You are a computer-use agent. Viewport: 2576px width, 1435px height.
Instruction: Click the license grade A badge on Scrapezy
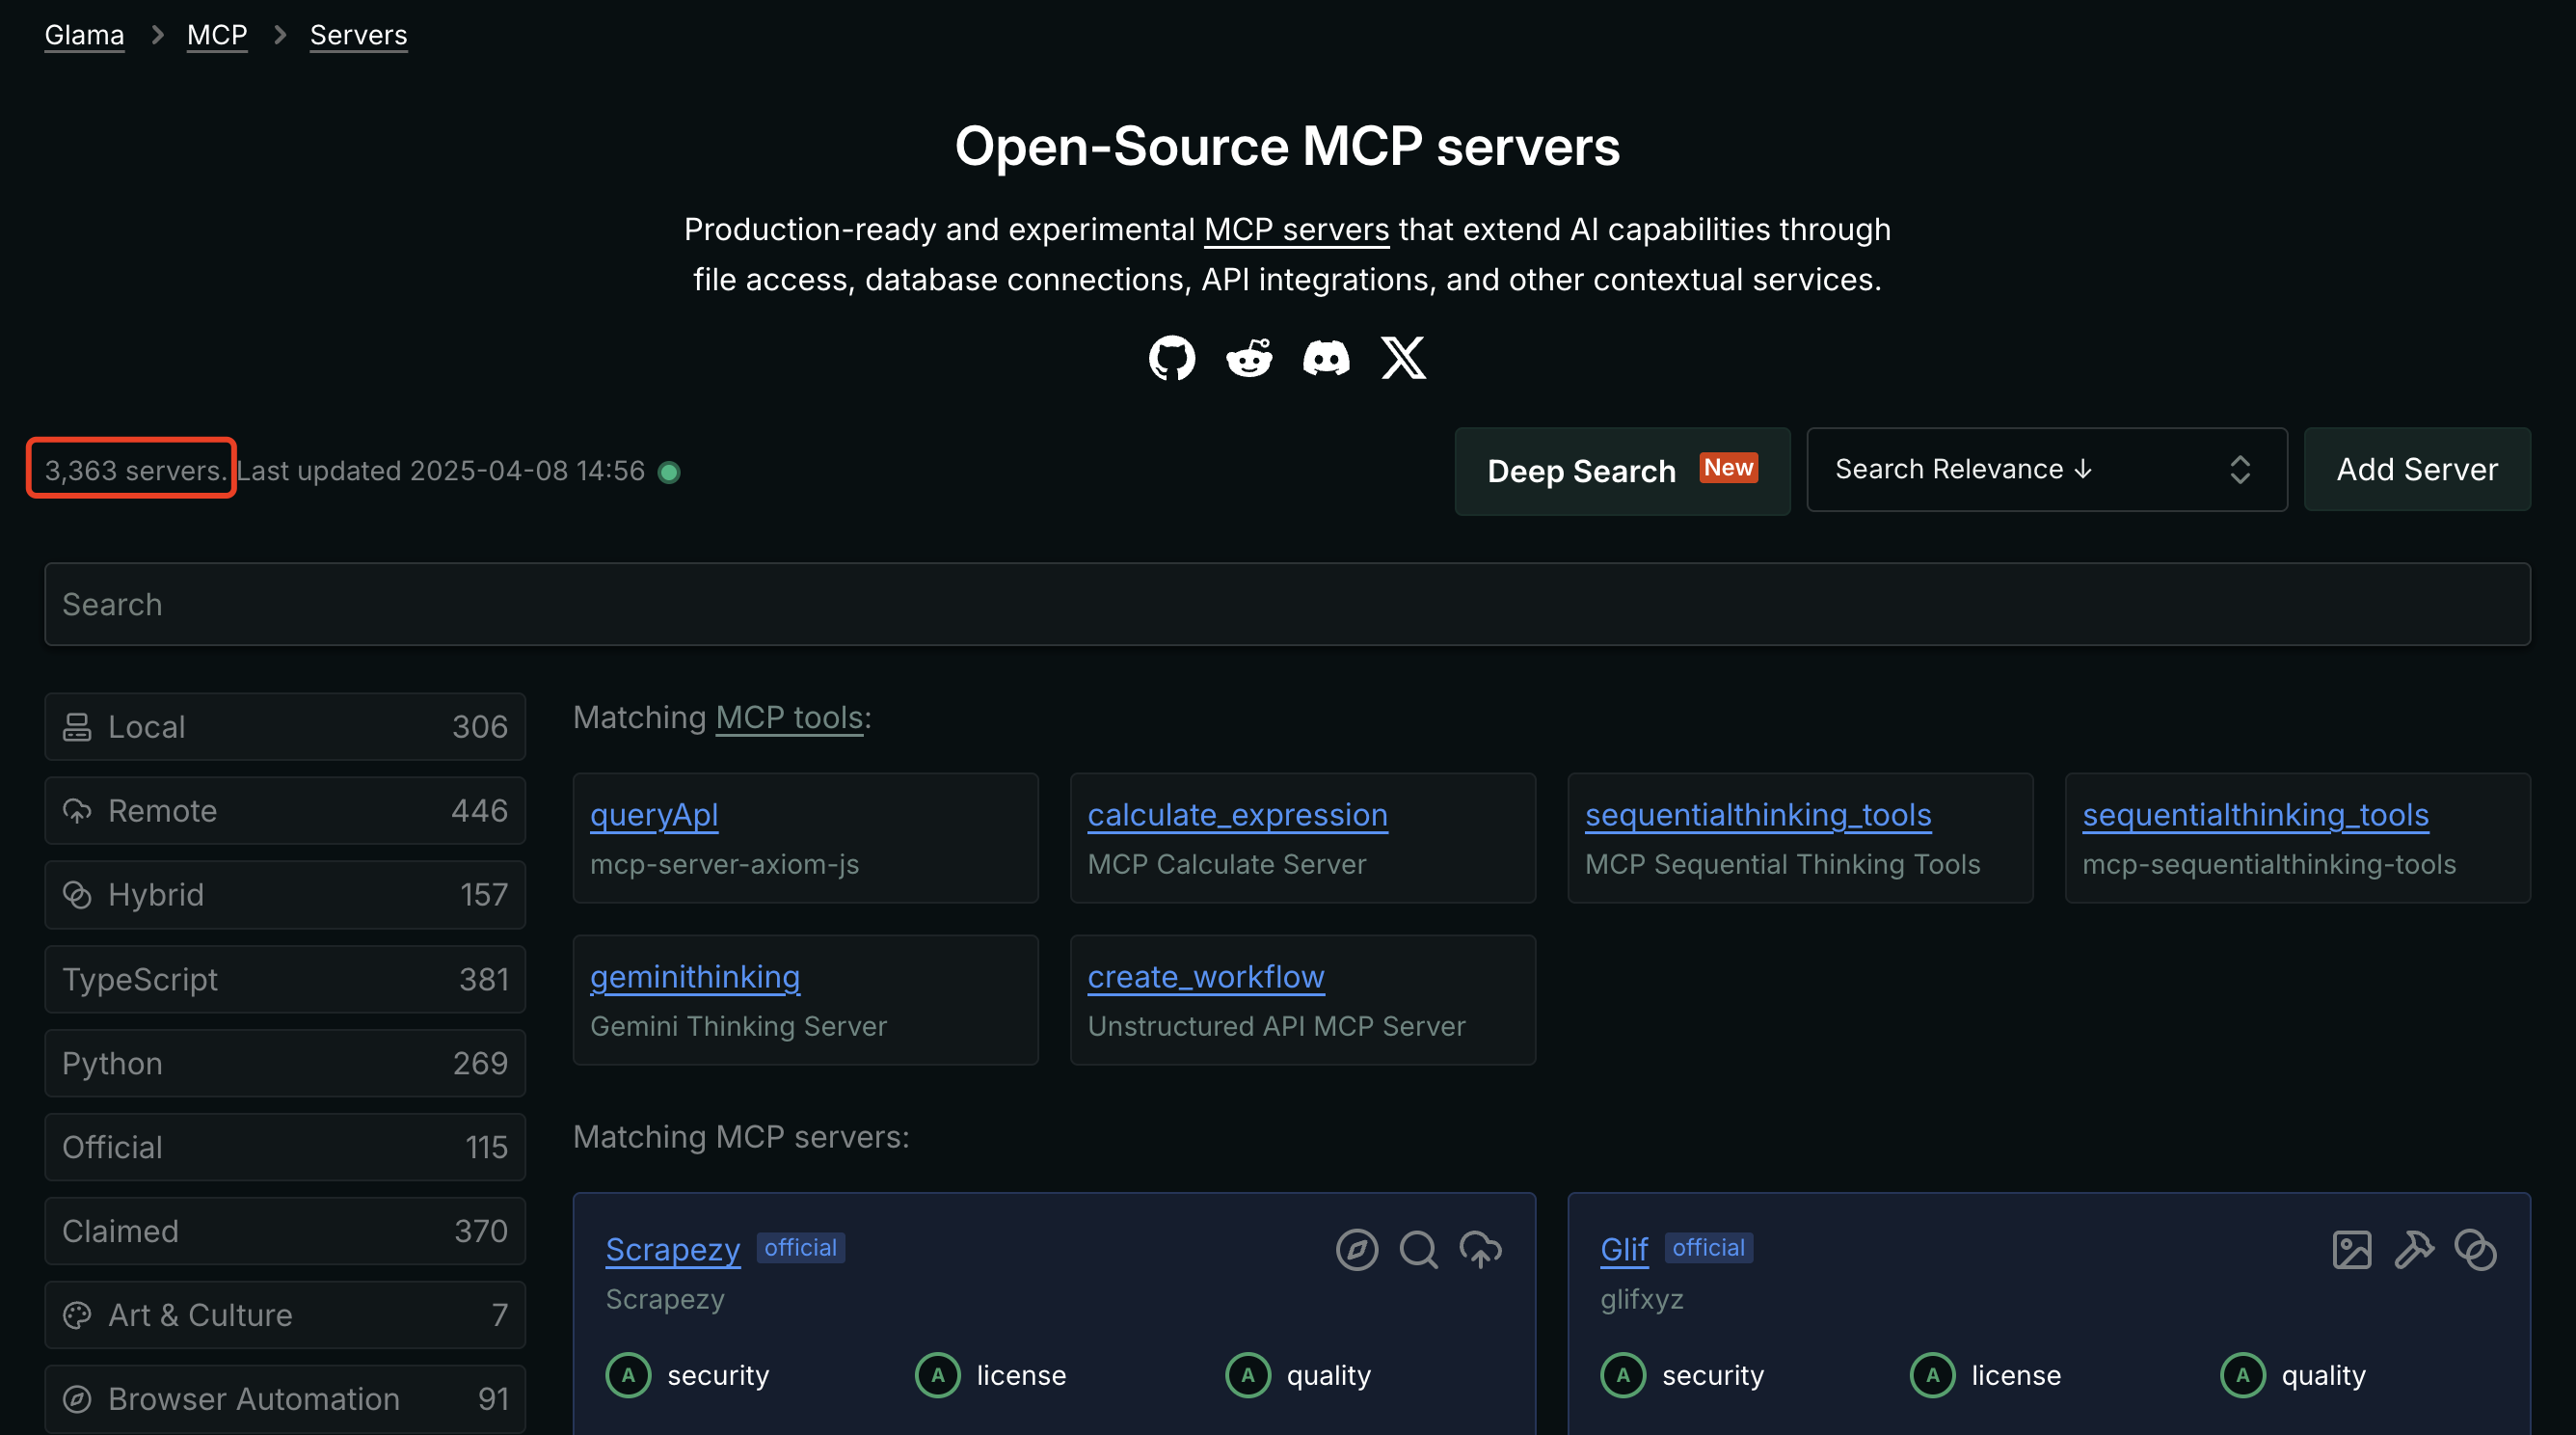click(x=938, y=1375)
